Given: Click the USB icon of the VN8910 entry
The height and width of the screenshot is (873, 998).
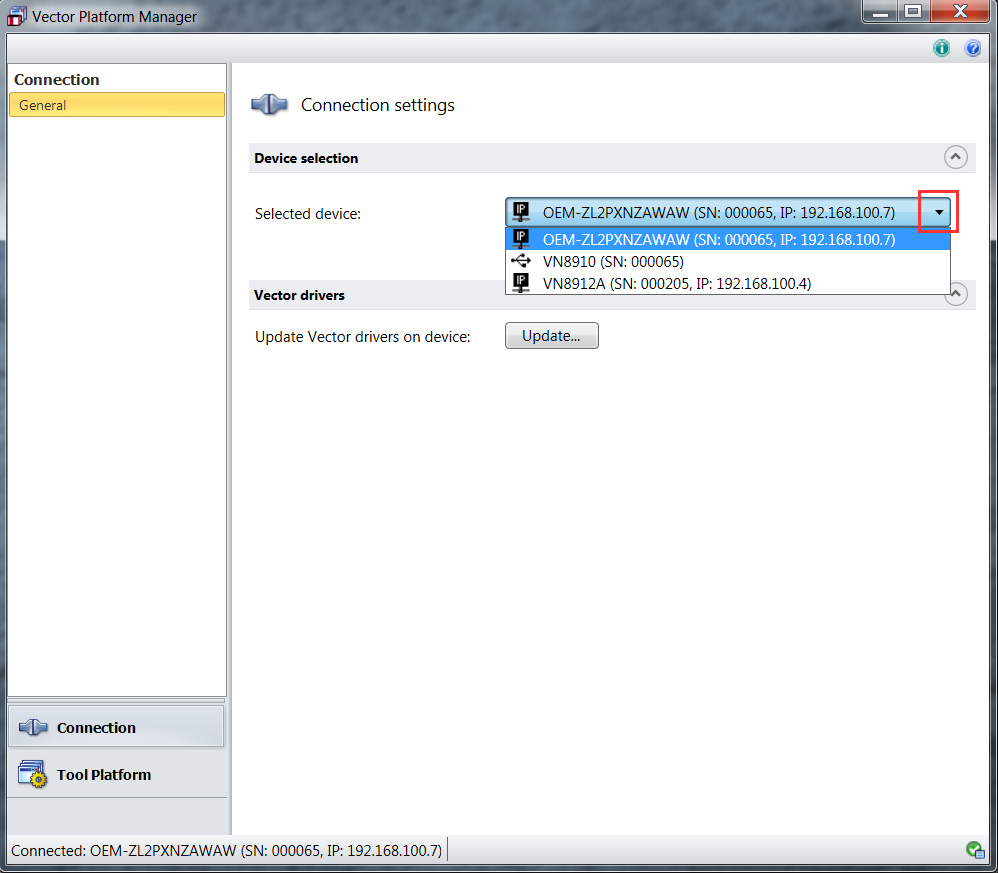Looking at the screenshot, I should [520, 261].
